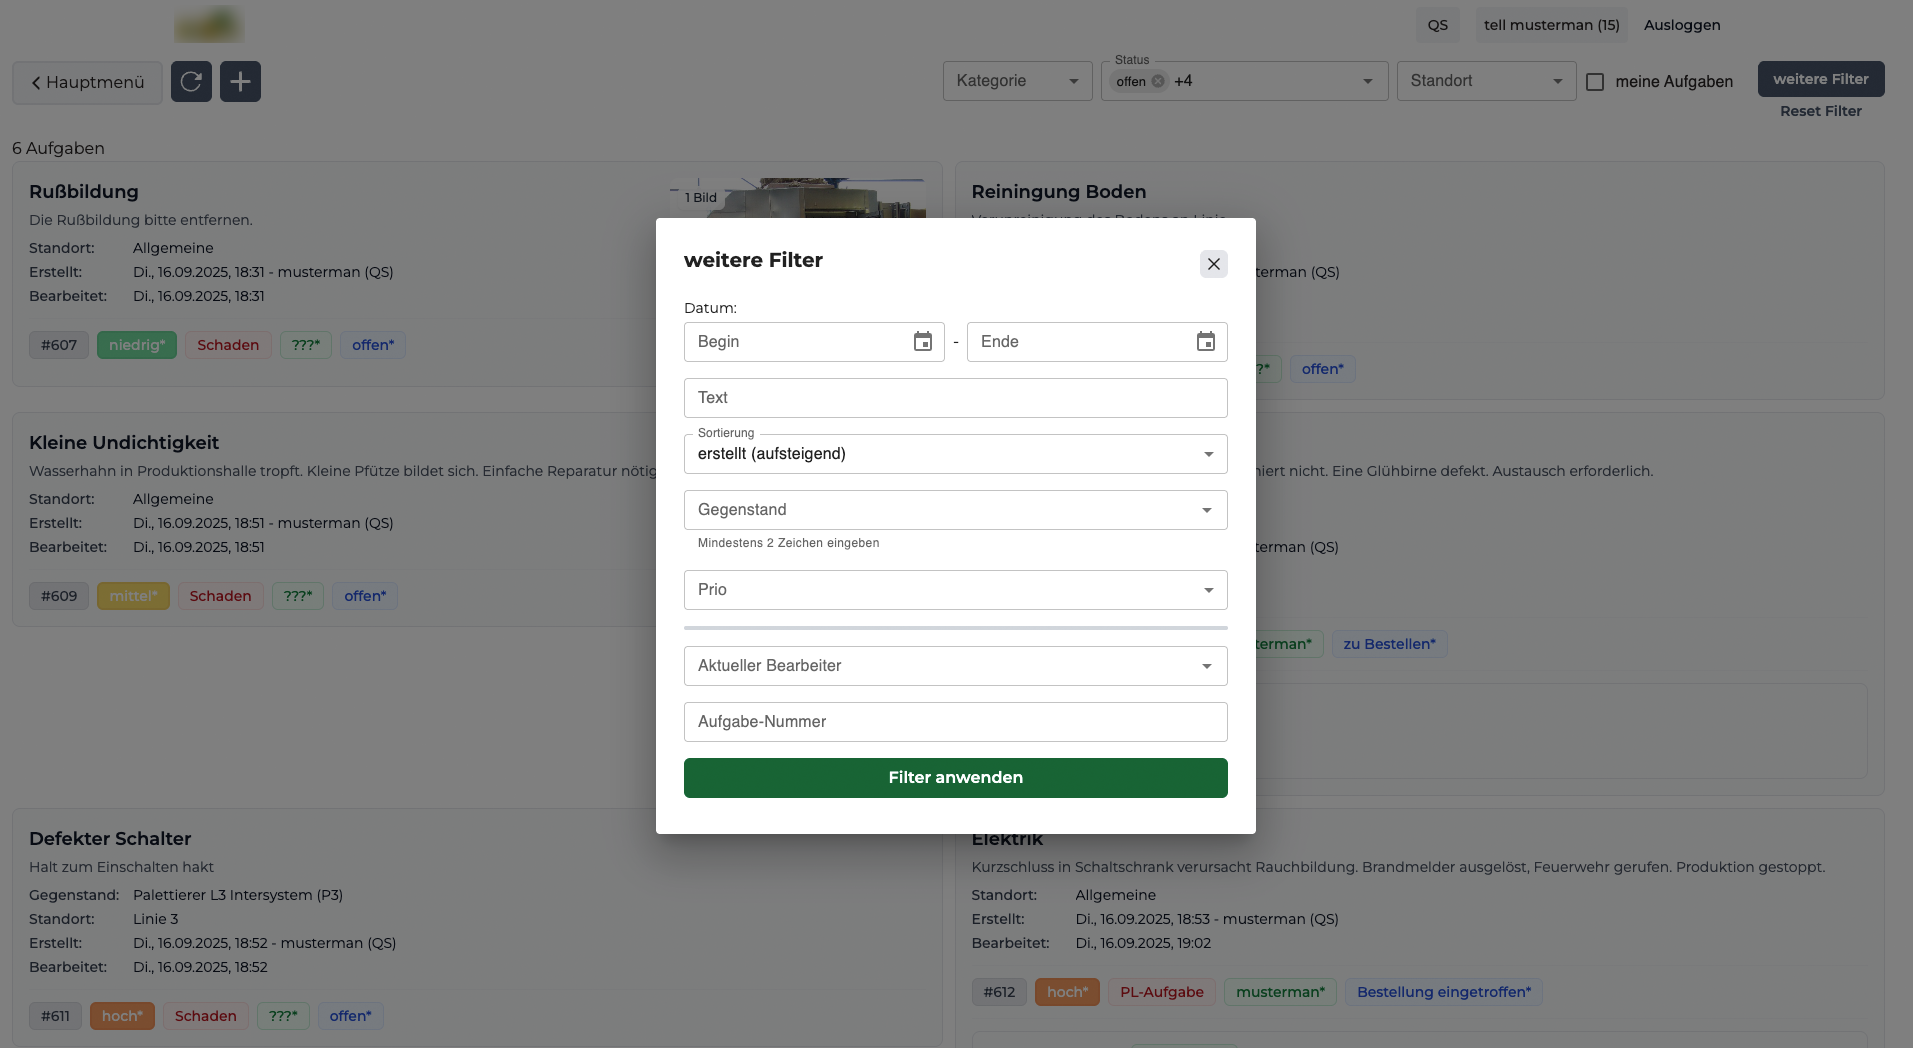Viewport: 1913px width, 1048px height.
Task: Click the Reset Filter link
Action: [x=1820, y=111]
